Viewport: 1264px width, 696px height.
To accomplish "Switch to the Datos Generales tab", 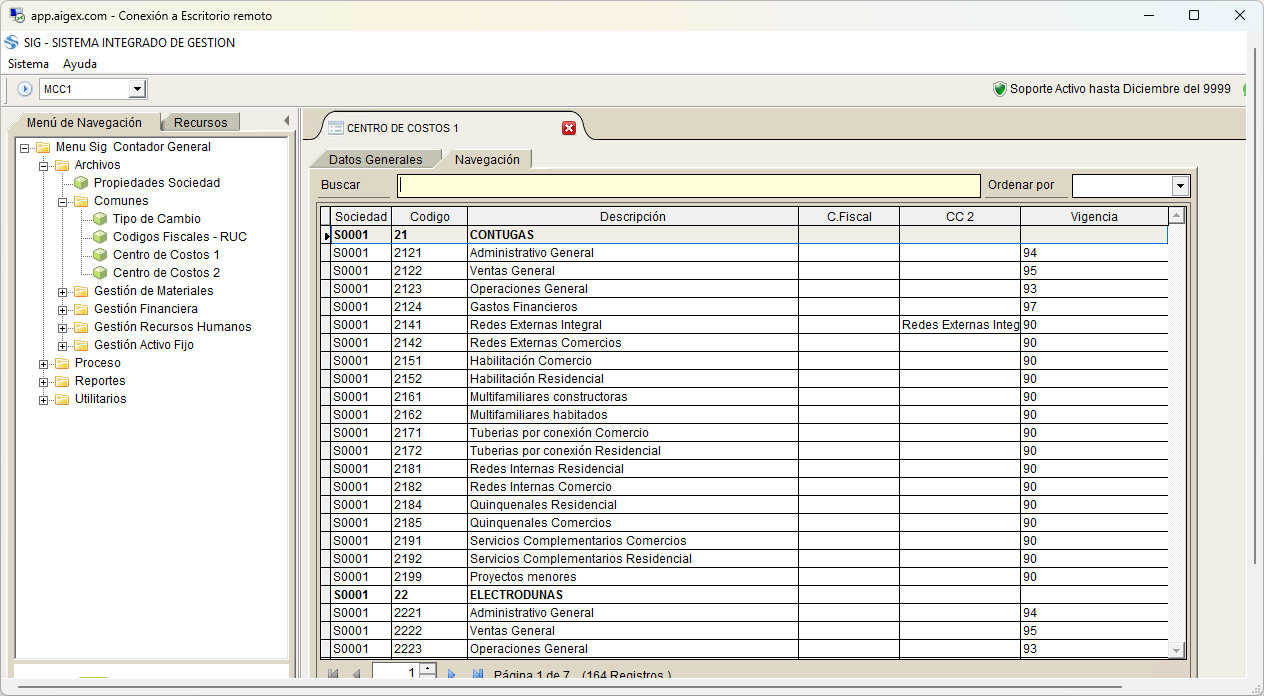I will tap(375, 159).
